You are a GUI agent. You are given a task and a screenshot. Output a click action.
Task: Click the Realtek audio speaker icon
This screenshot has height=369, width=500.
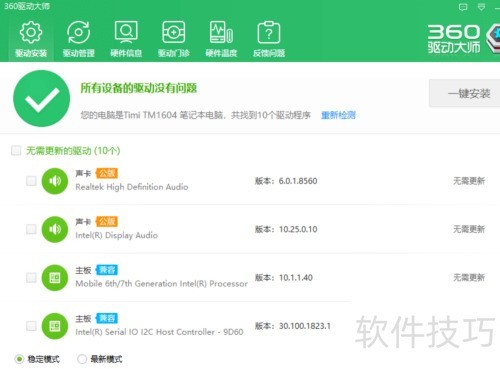55,181
